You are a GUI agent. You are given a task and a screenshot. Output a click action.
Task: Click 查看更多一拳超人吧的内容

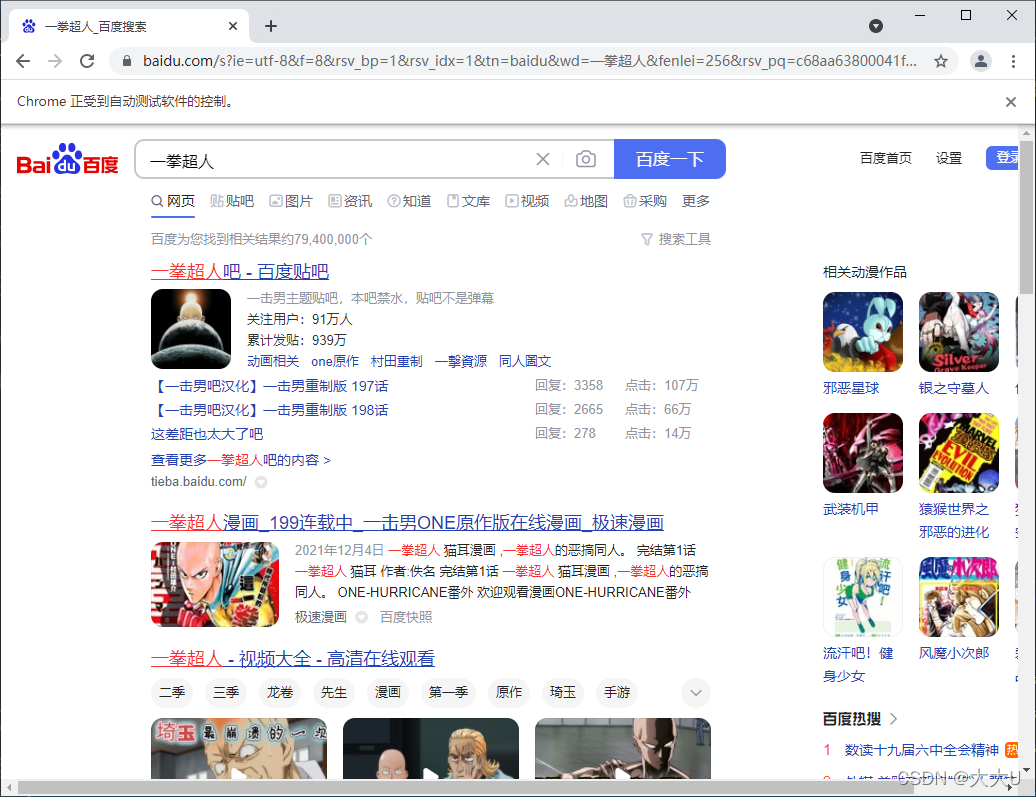(240, 460)
